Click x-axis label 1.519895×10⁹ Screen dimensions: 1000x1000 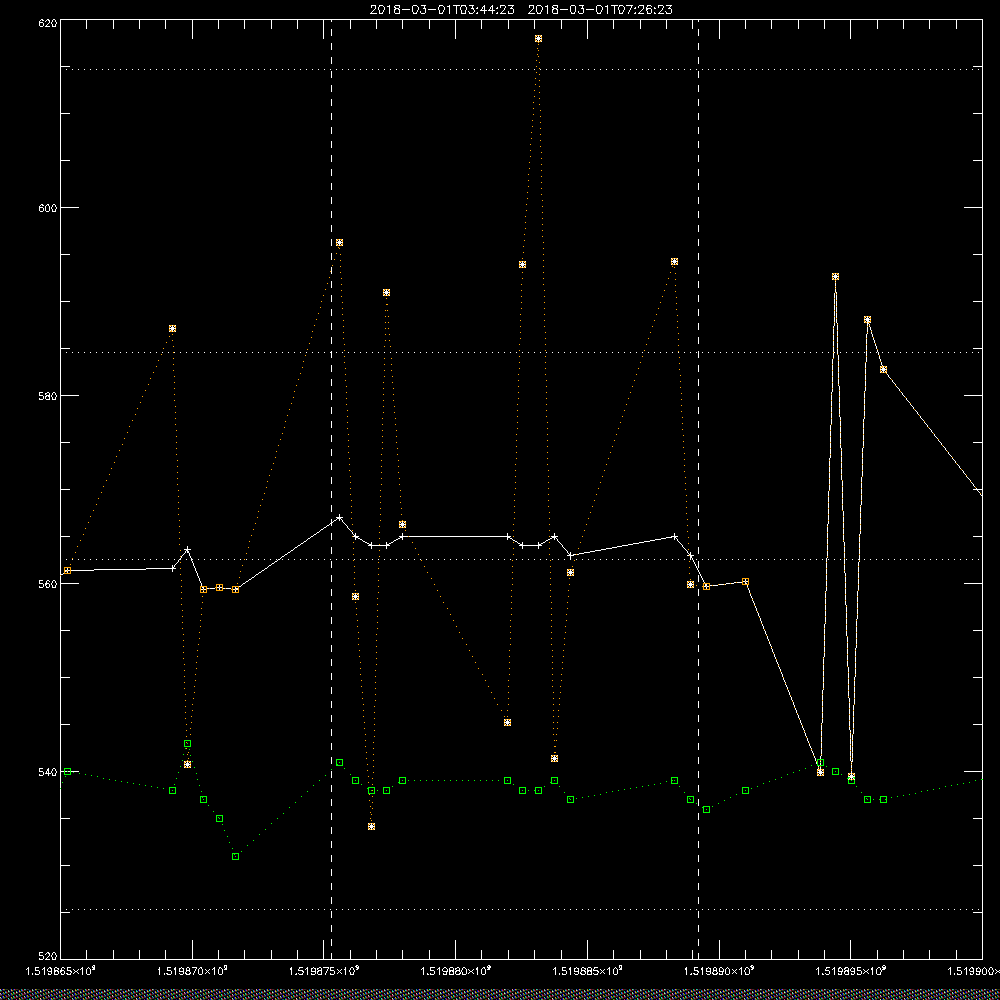[852, 971]
